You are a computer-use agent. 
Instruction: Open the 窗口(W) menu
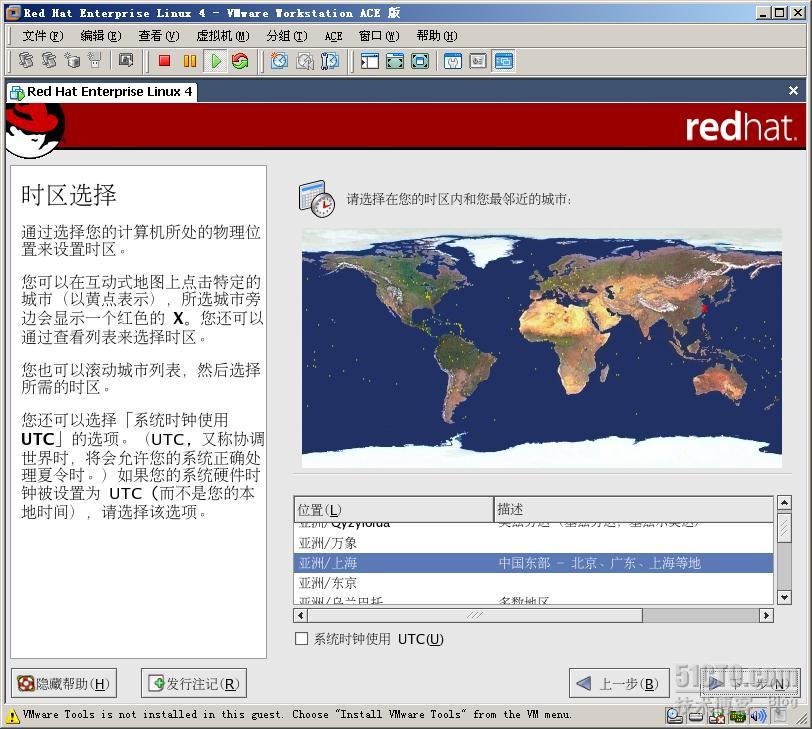click(x=379, y=36)
